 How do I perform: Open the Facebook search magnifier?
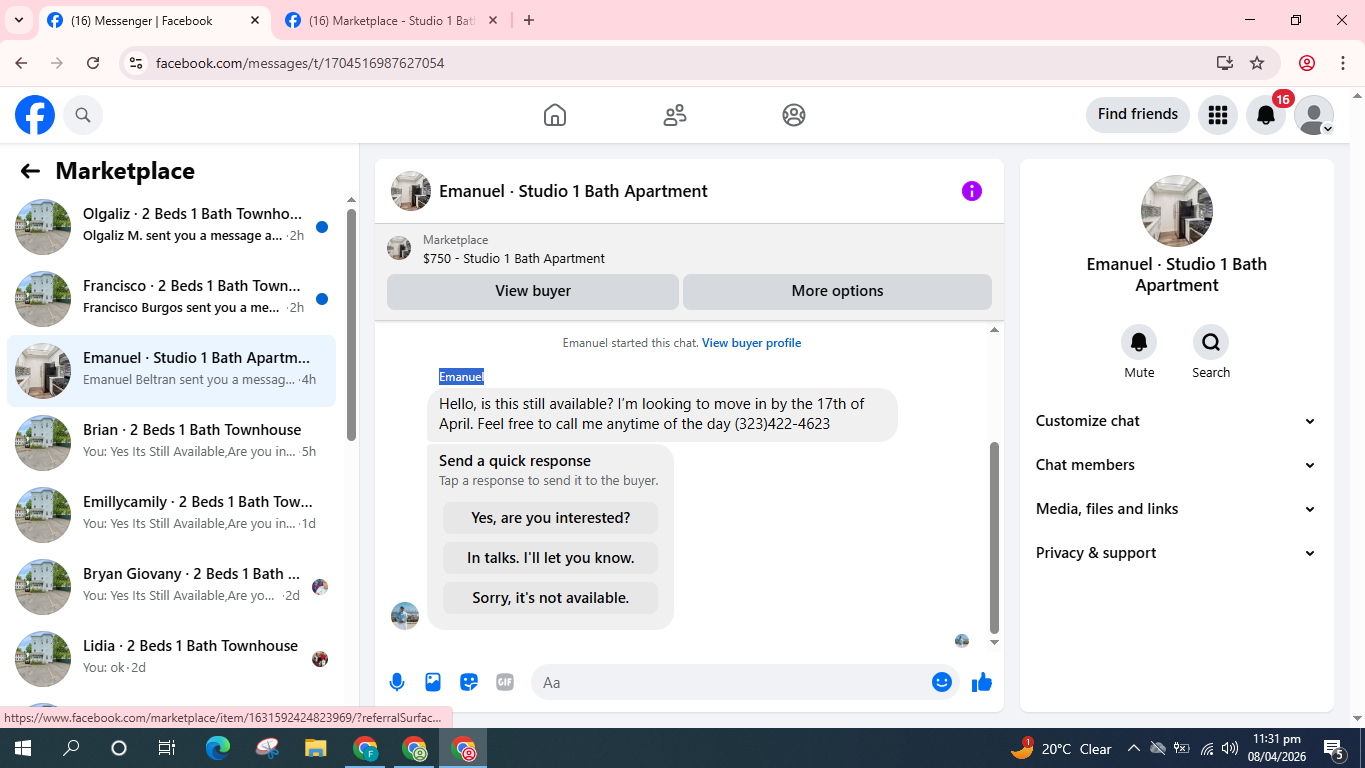(x=83, y=115)
